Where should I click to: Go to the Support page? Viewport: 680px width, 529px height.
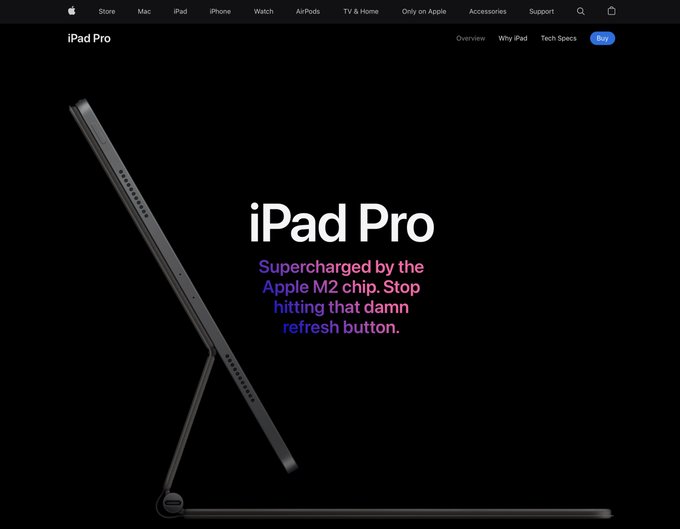pyautogui.click(x=541, y=11)
